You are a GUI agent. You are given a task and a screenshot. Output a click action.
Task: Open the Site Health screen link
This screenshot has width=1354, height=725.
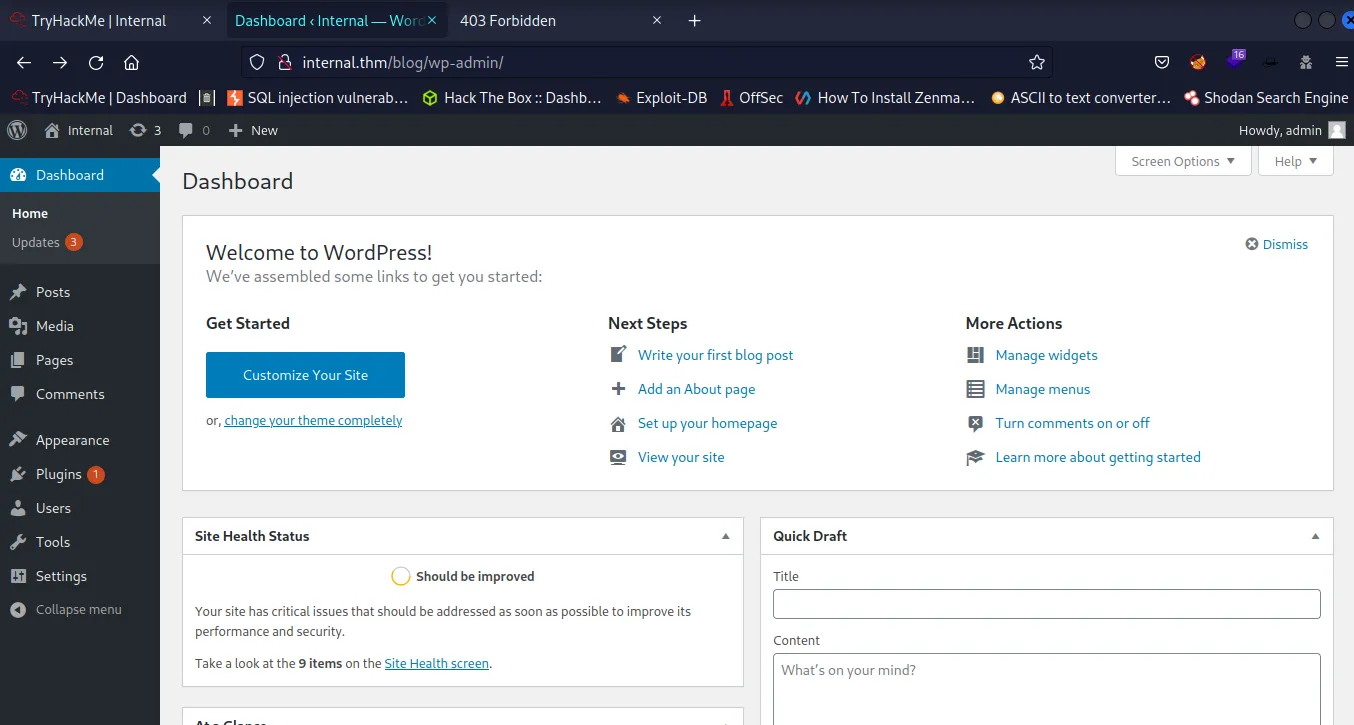coord(436,663)
